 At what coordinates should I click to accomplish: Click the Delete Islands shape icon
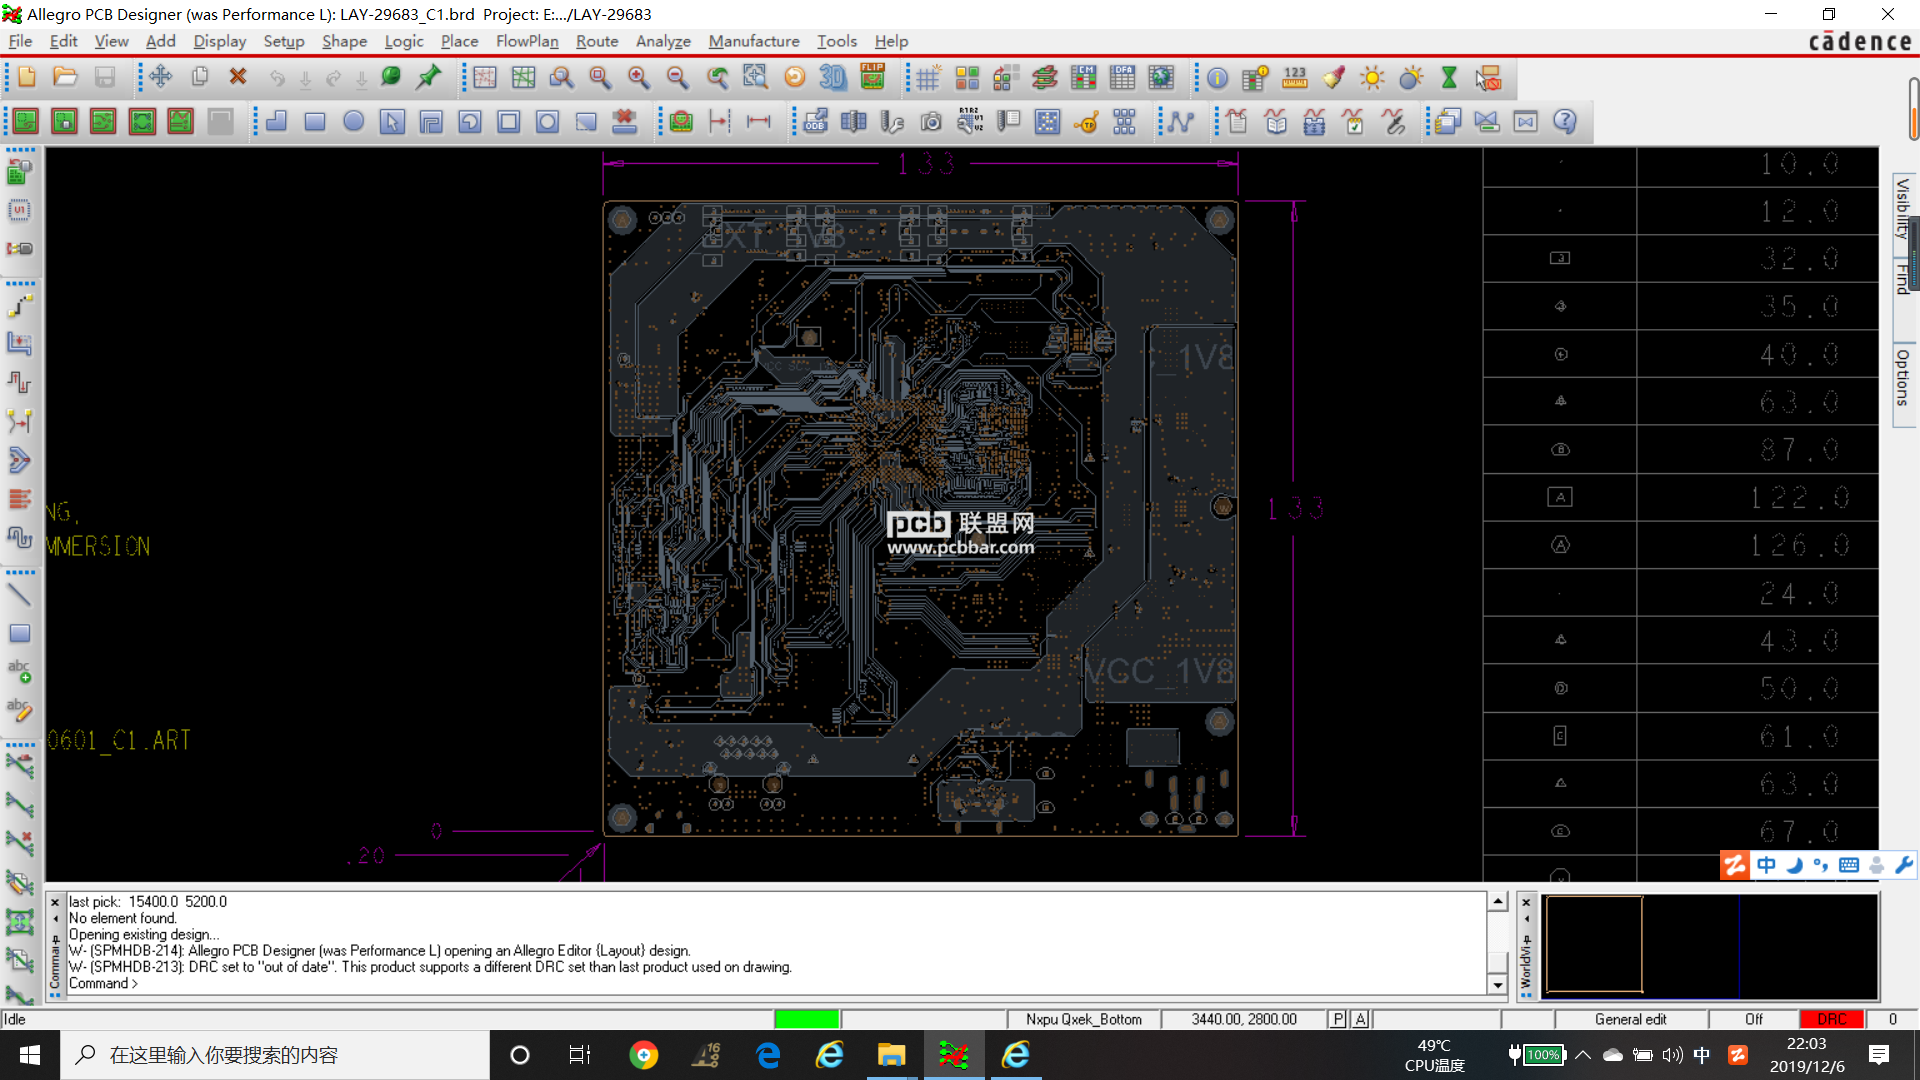[625, 122]
